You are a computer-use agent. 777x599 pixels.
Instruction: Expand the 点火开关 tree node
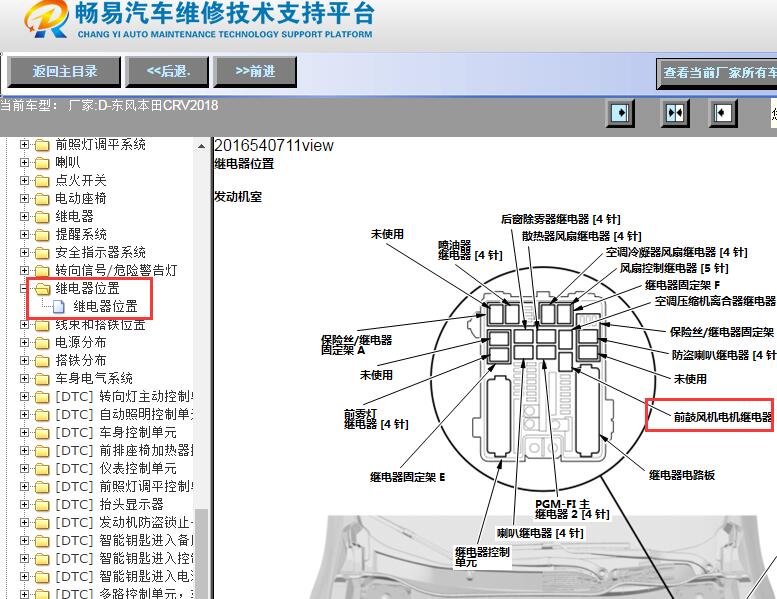24,180
